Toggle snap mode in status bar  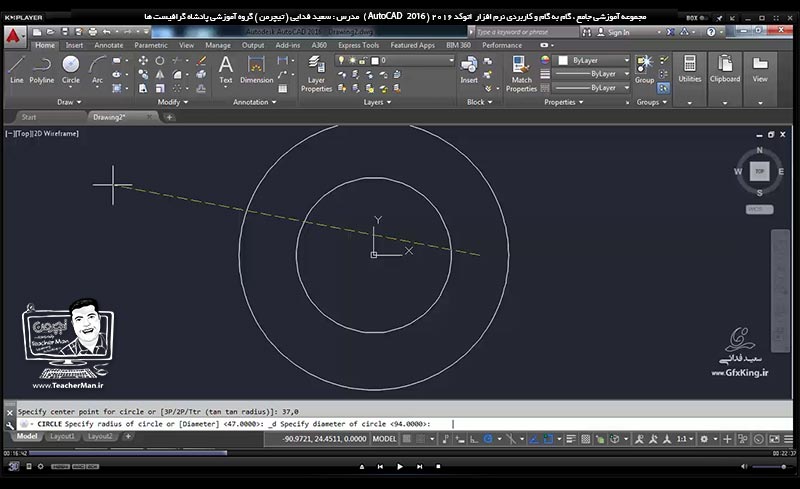pos(420,438)
